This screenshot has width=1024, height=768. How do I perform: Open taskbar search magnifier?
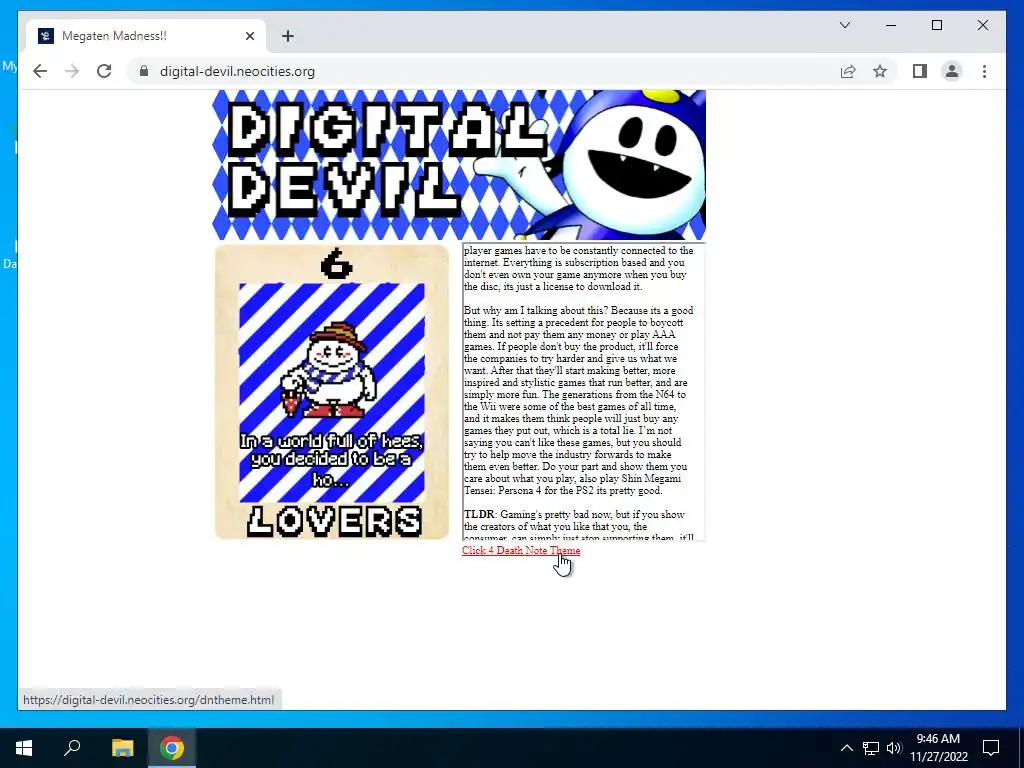point(72,748)
